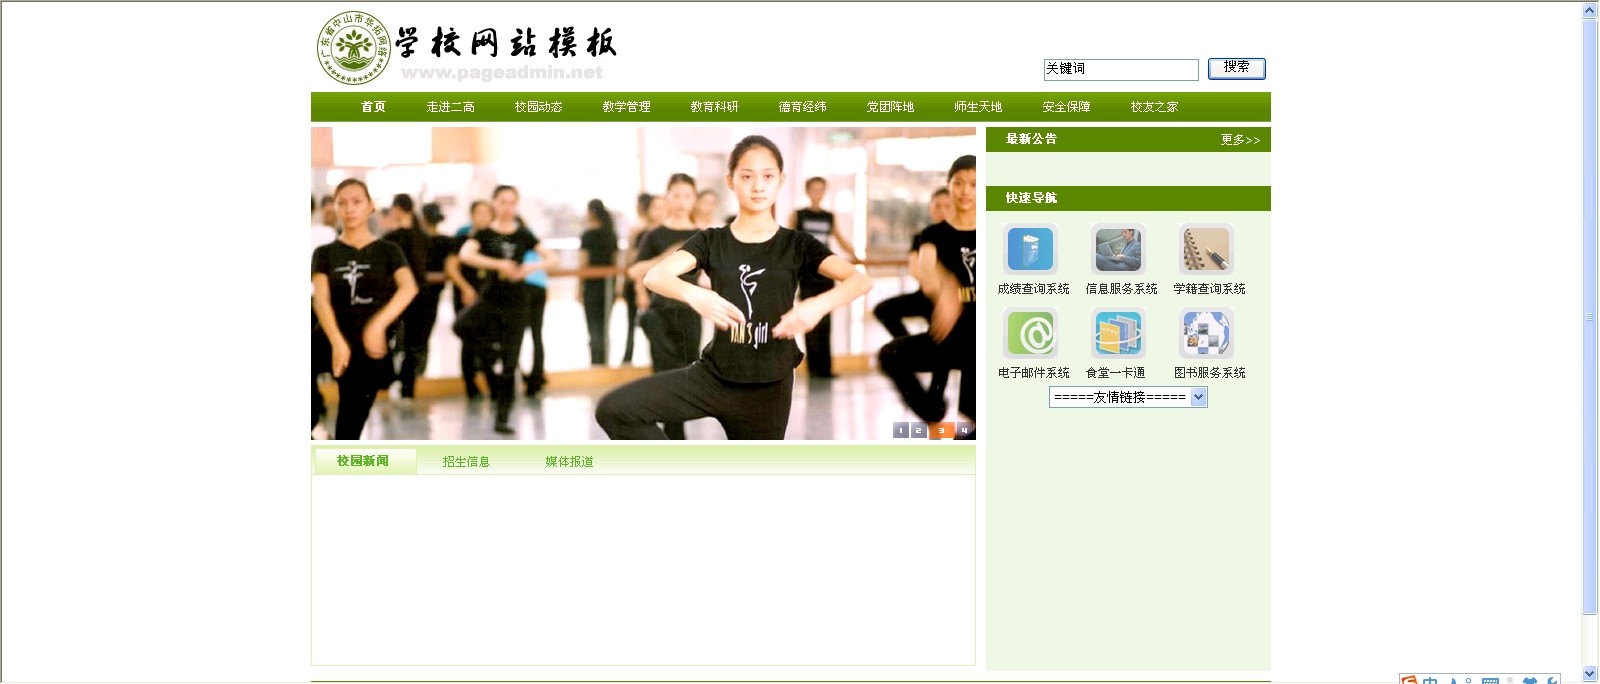Open 教学管理 navigation menu
Image resolution: width=1600 pixels, height=684 pixels.
(x=626, y=107)
